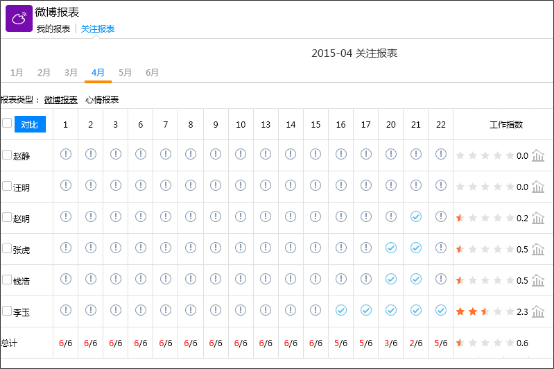The width and height of the screenshot is (554, 369).
Task: Click the day 16 column header
Action: pos(341,124)
